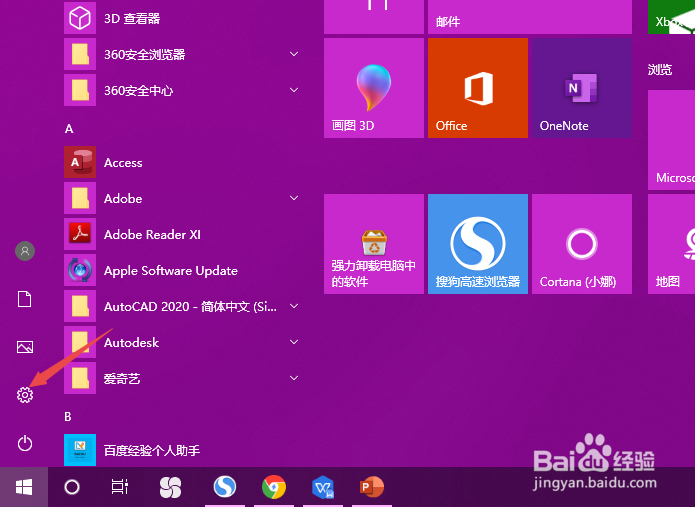
Task: Click the user account avatar icon
Action: point(25,251)
